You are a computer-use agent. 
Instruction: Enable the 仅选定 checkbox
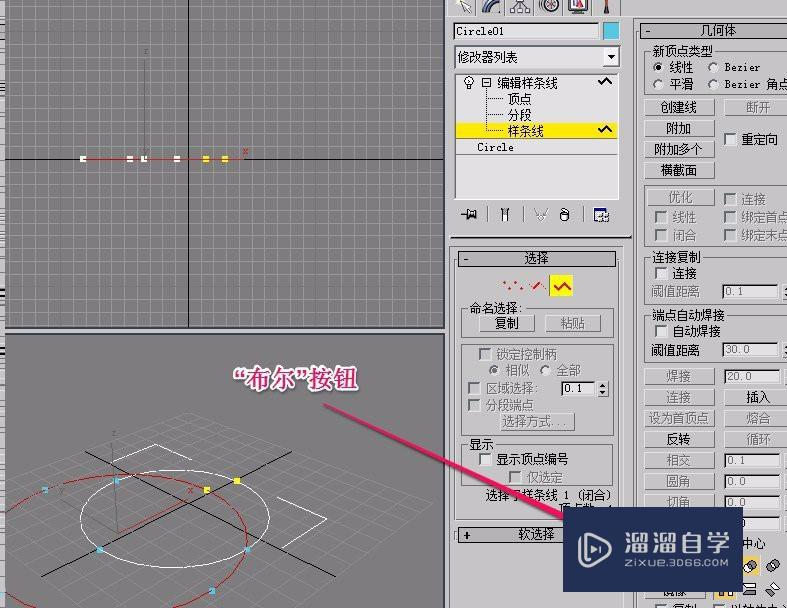515,476
